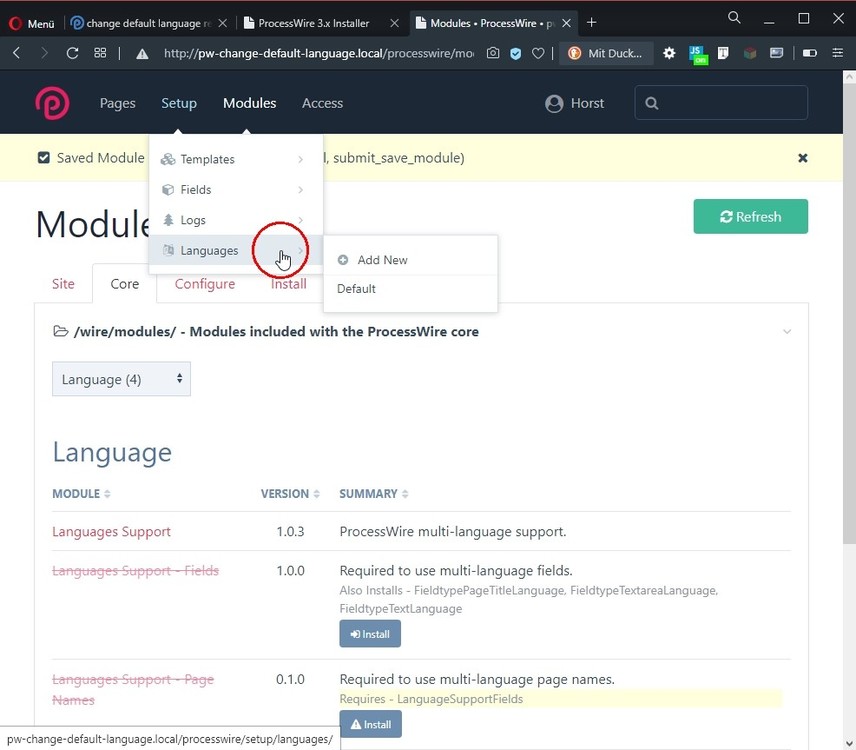Click the green Refresh button
This screenshot has width=856, height=750.
[x=751, y=217]
